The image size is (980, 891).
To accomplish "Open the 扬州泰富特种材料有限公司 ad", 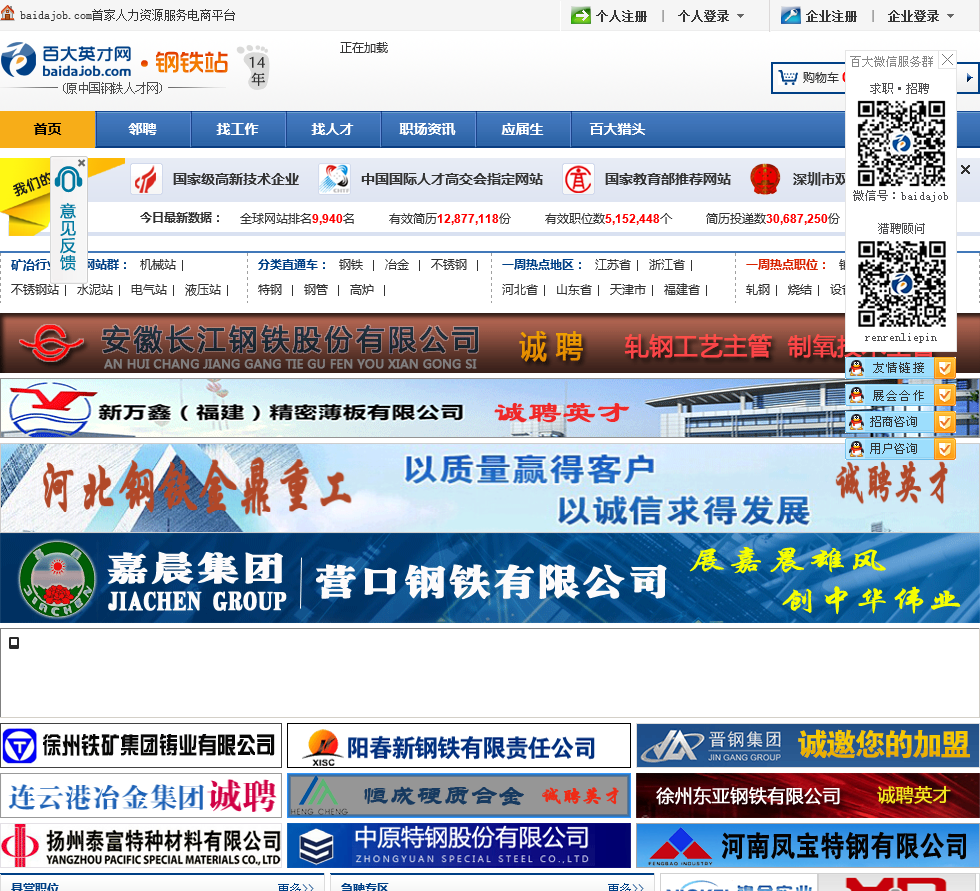I will point(141,845).
